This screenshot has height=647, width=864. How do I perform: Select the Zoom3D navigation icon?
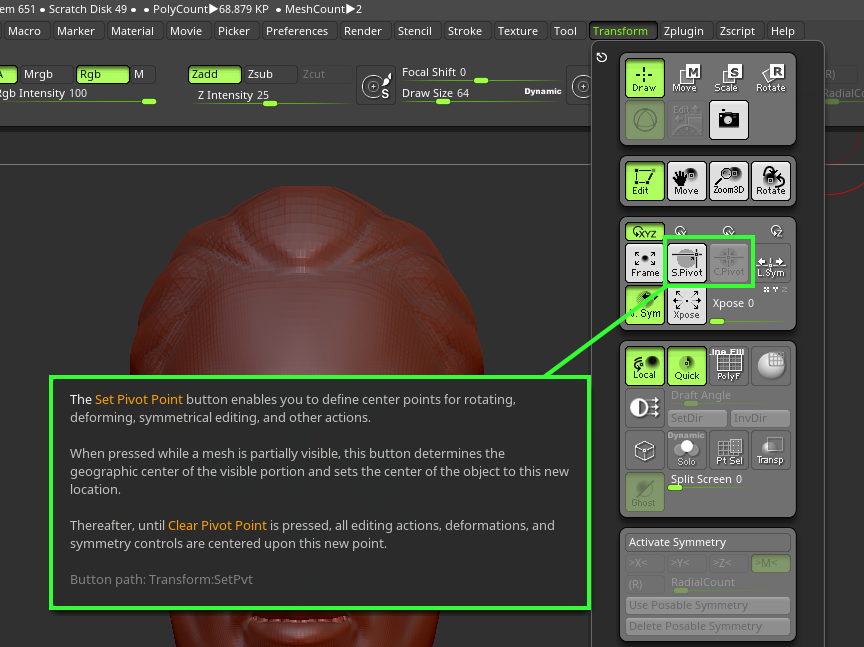pos(728,180)
